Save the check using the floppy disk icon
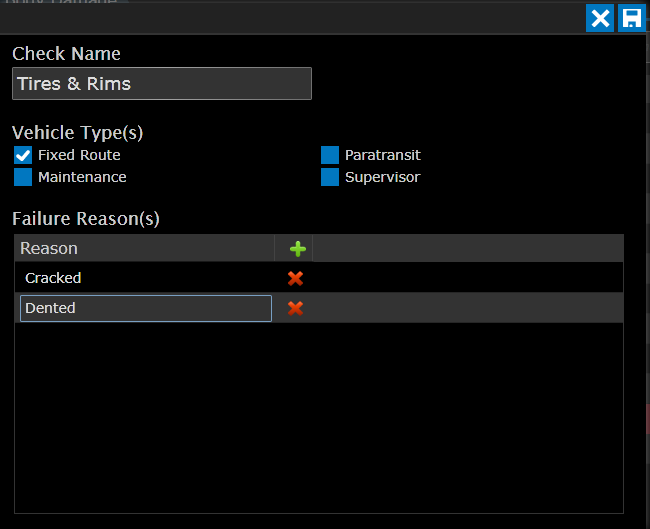This screenshot has width=650, height=529. point(631,18)
